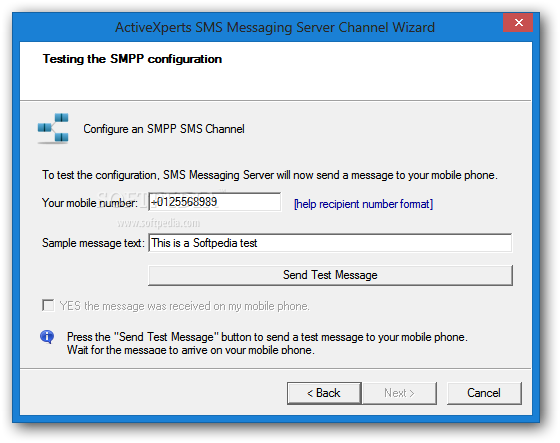Click Configure an SMPP SMS Channel text
Viewport: 560px width, 443px height.
tap(164, 129)
